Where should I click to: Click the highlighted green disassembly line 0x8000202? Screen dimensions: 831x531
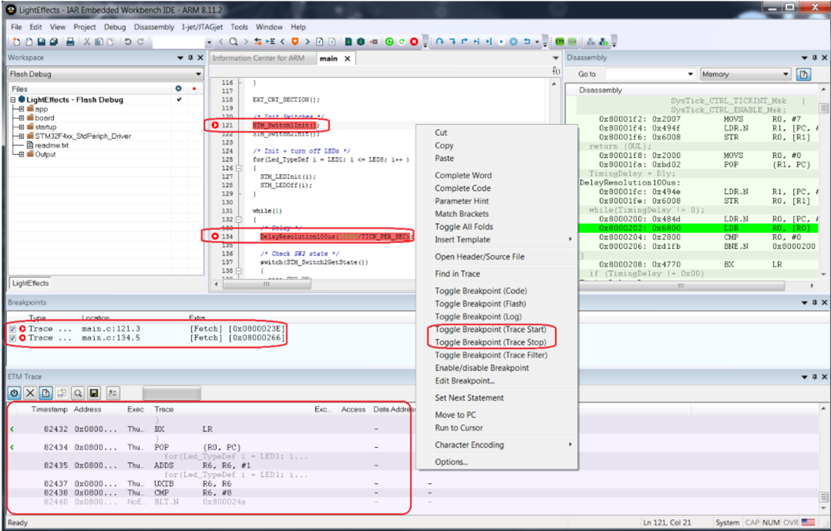tap(699, 228)
